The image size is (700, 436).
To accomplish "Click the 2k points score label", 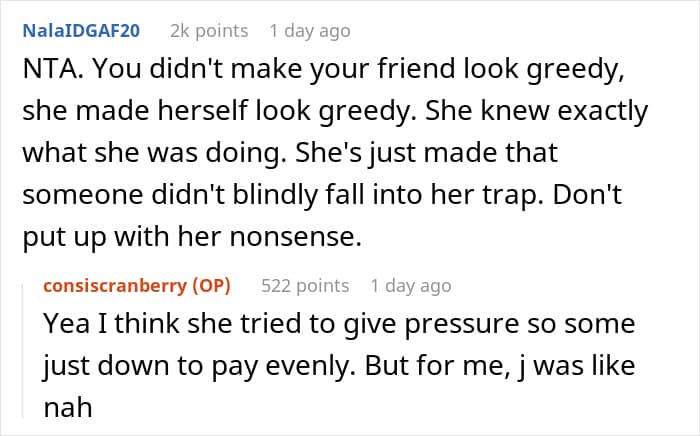I will (x=209, y=31).
